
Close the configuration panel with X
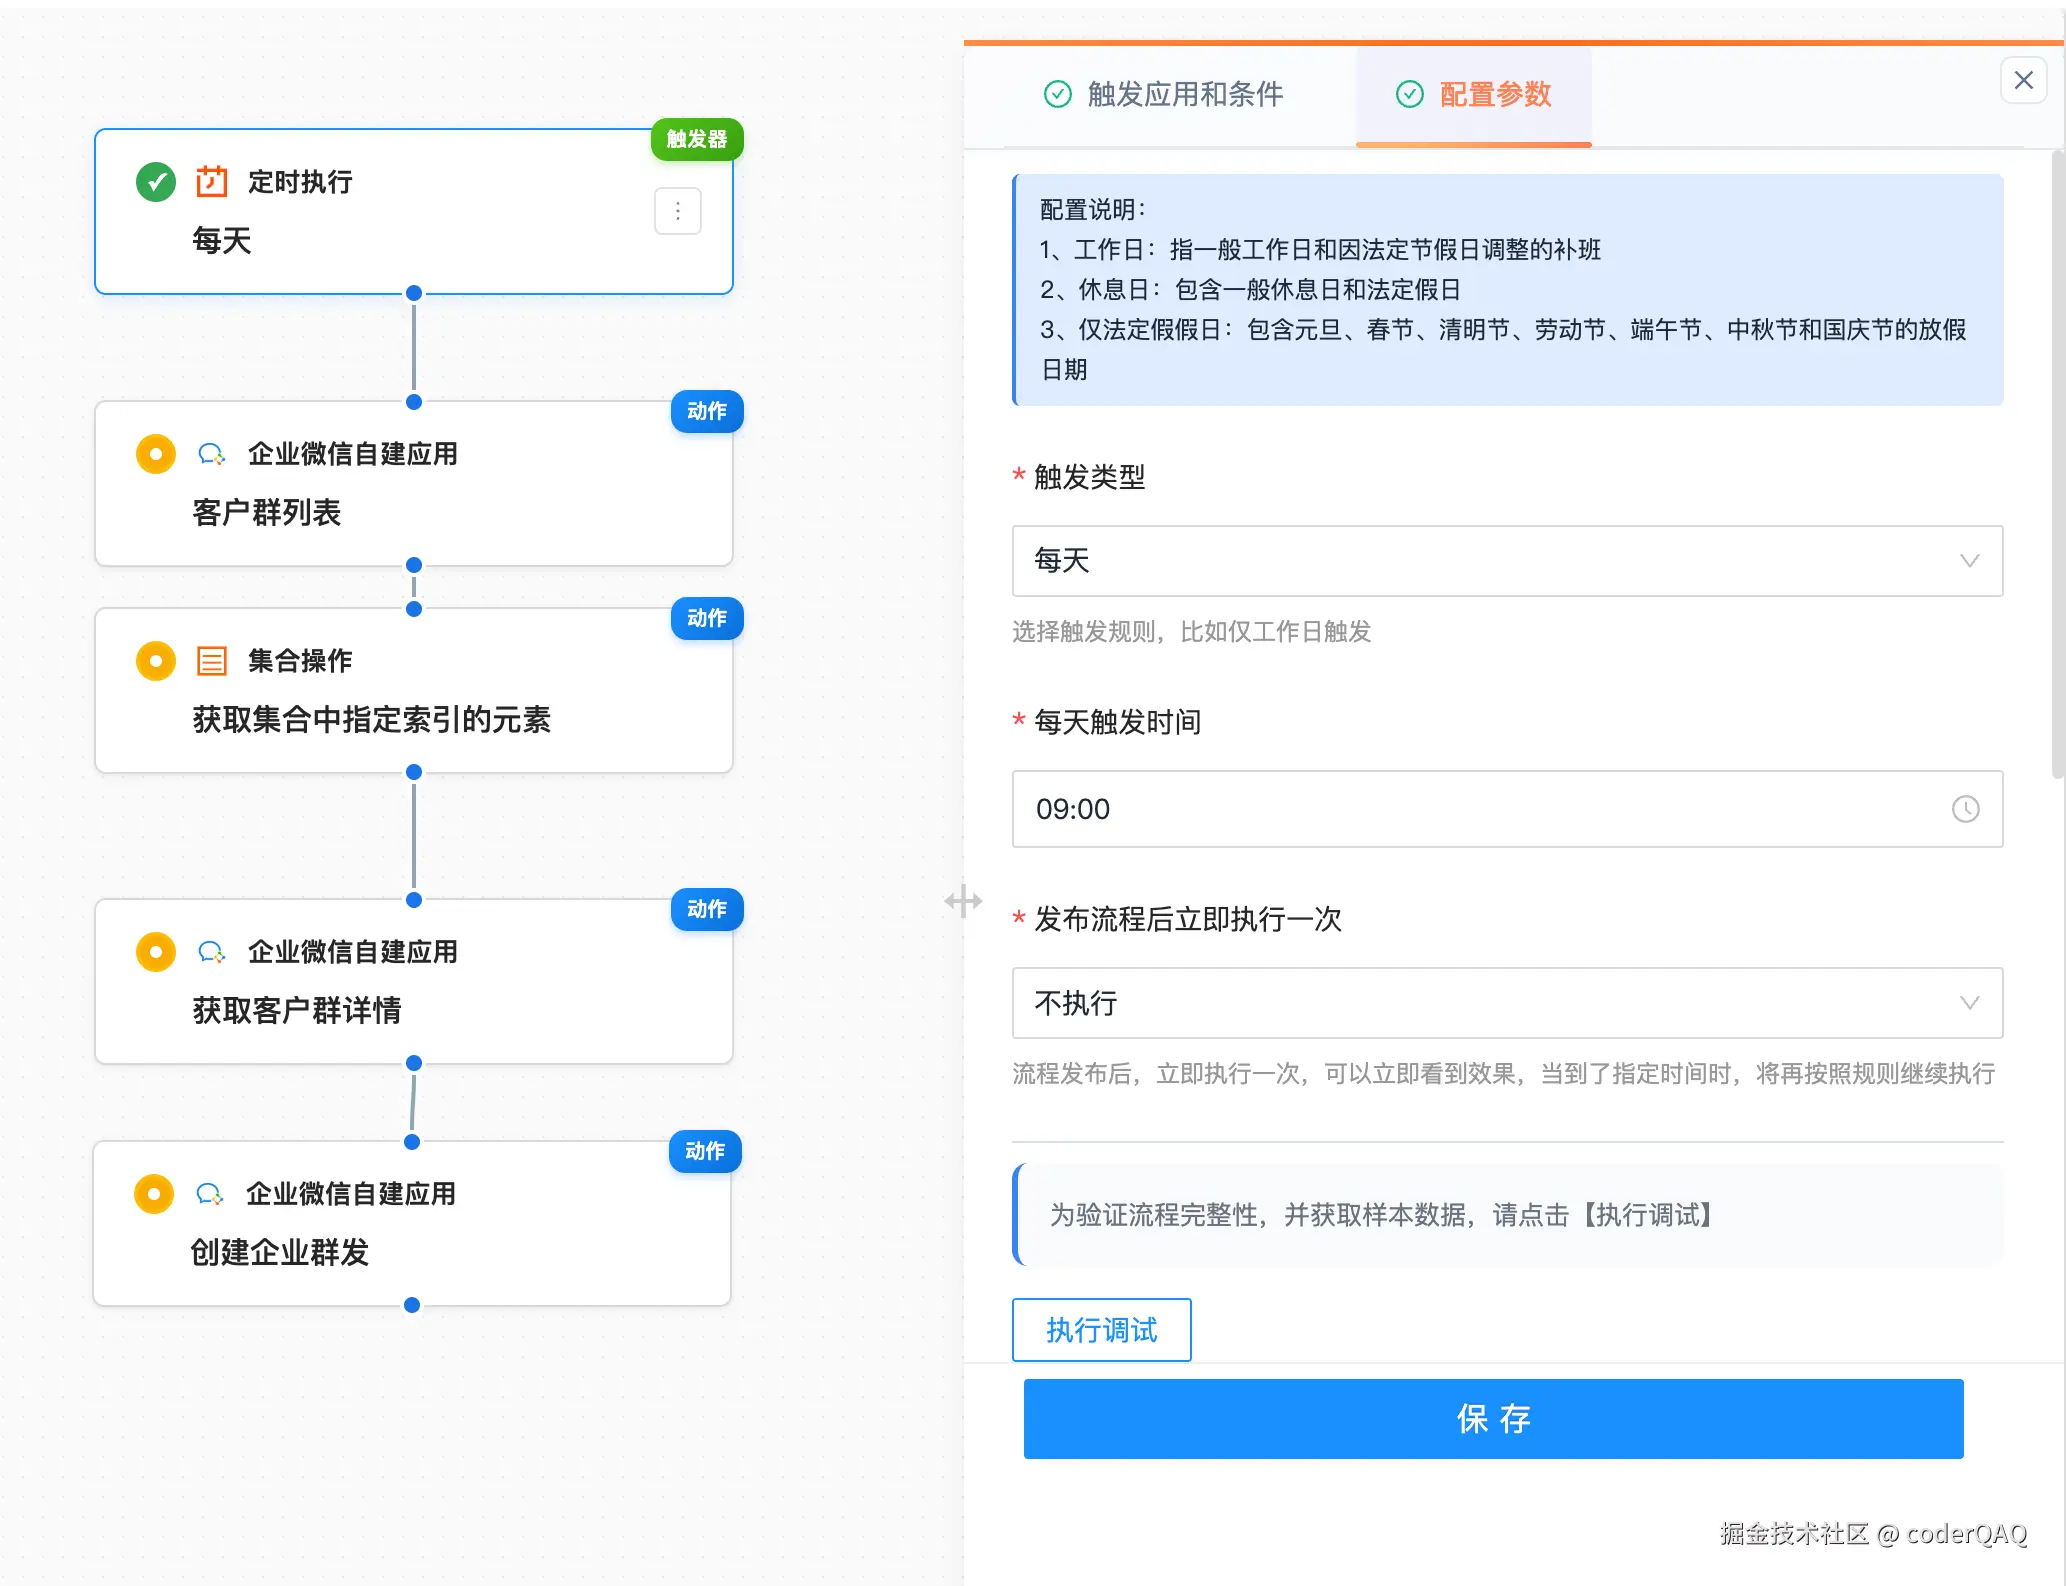[2023, 80]
